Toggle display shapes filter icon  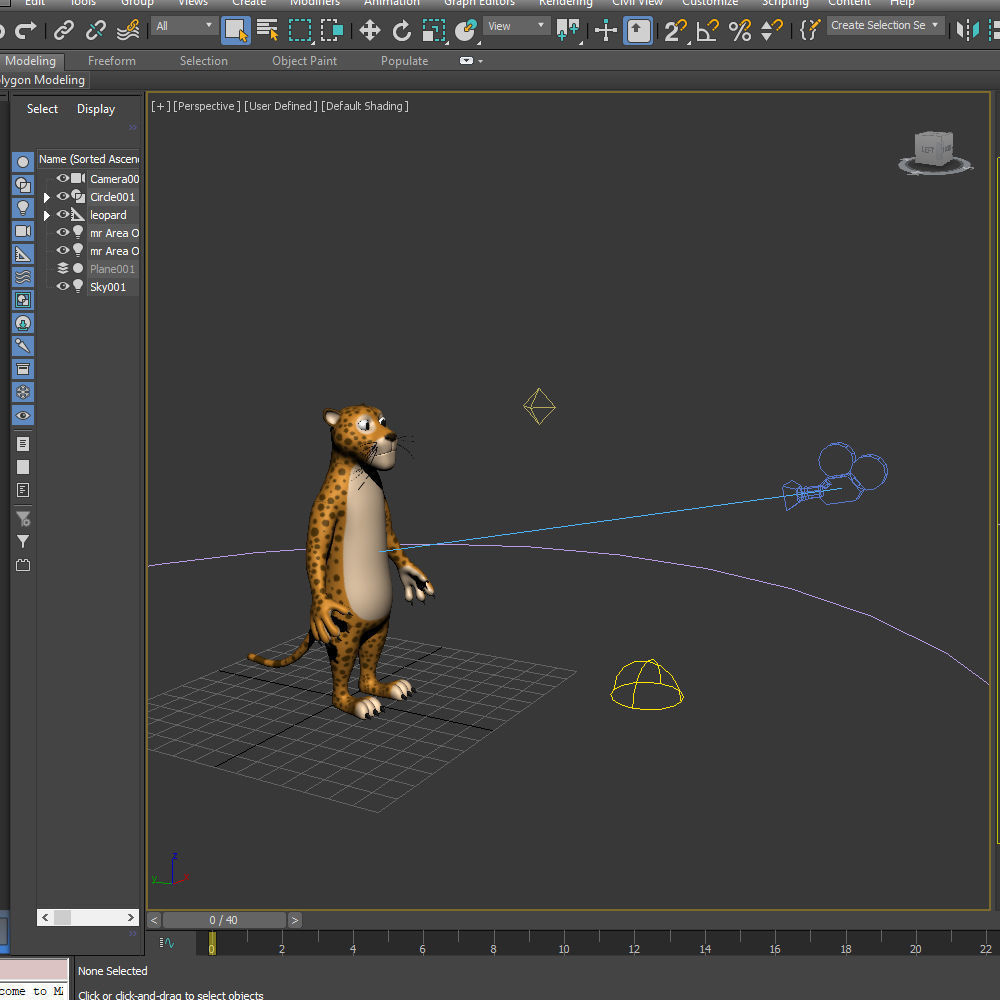[23, 185]
